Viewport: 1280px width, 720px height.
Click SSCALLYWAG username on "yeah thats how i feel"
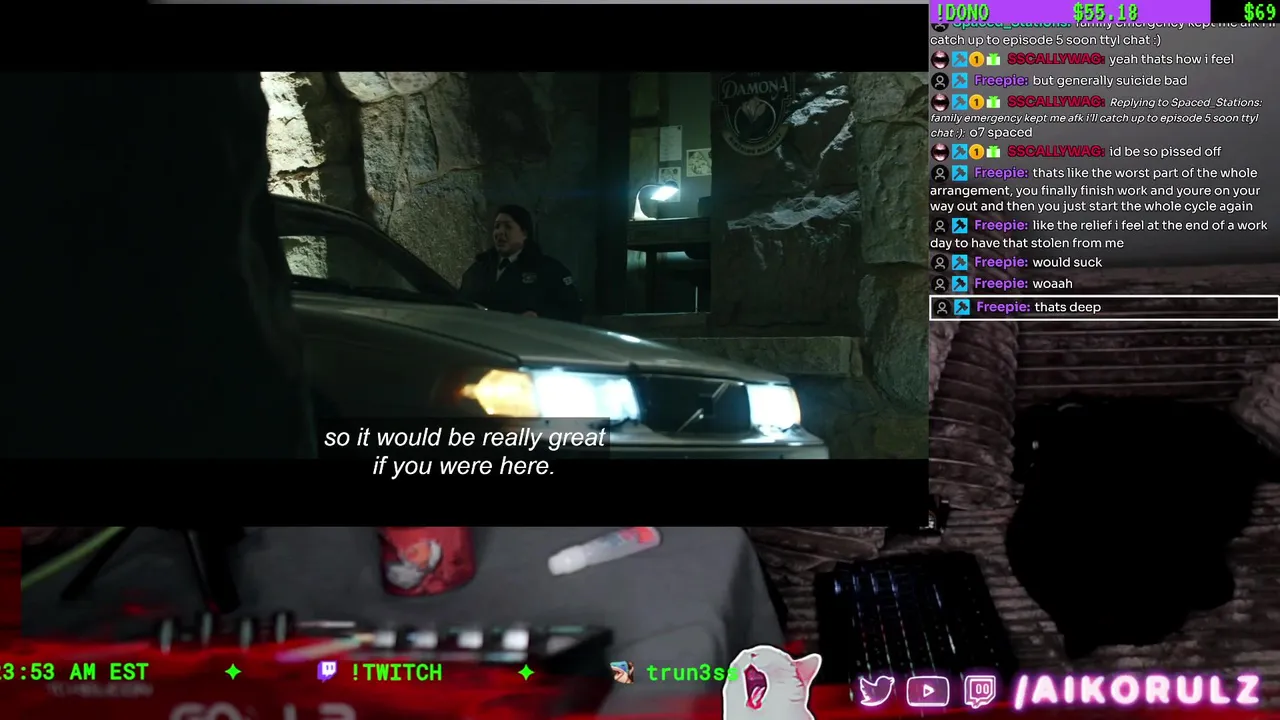click(1056, 60)
